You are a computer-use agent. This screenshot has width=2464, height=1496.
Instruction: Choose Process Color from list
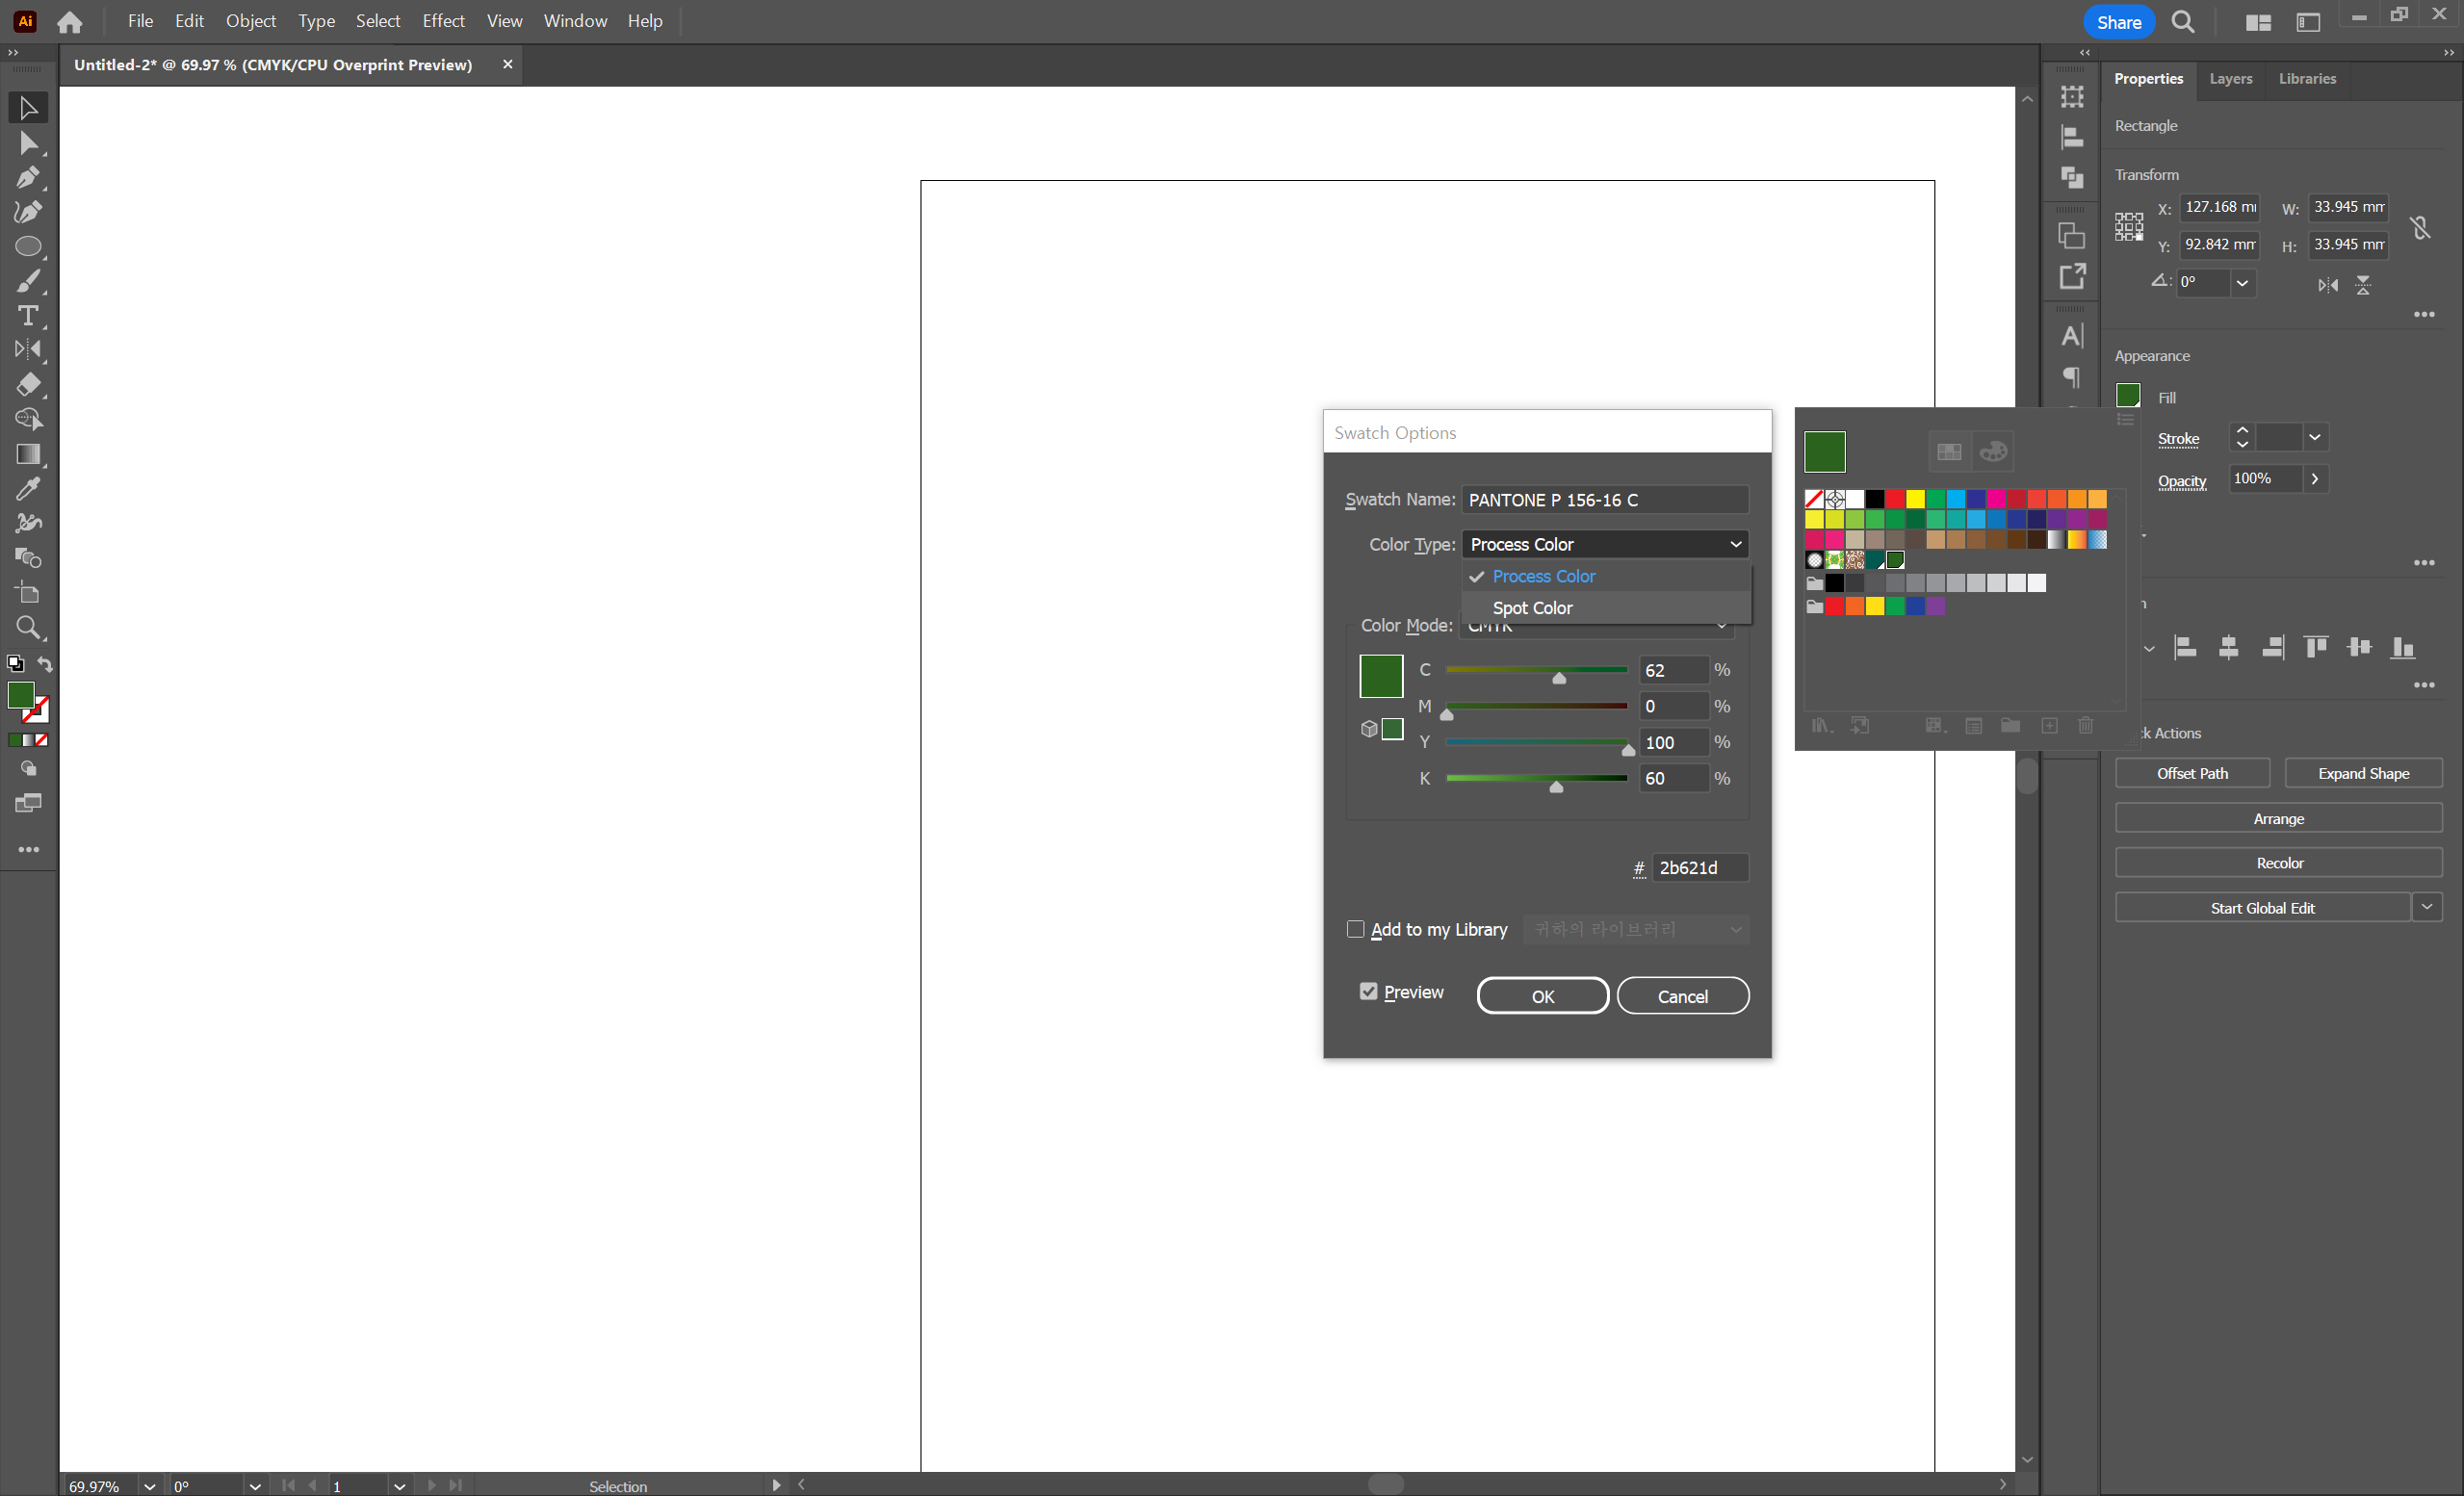pyautogui.click(x=1606, y=576)
